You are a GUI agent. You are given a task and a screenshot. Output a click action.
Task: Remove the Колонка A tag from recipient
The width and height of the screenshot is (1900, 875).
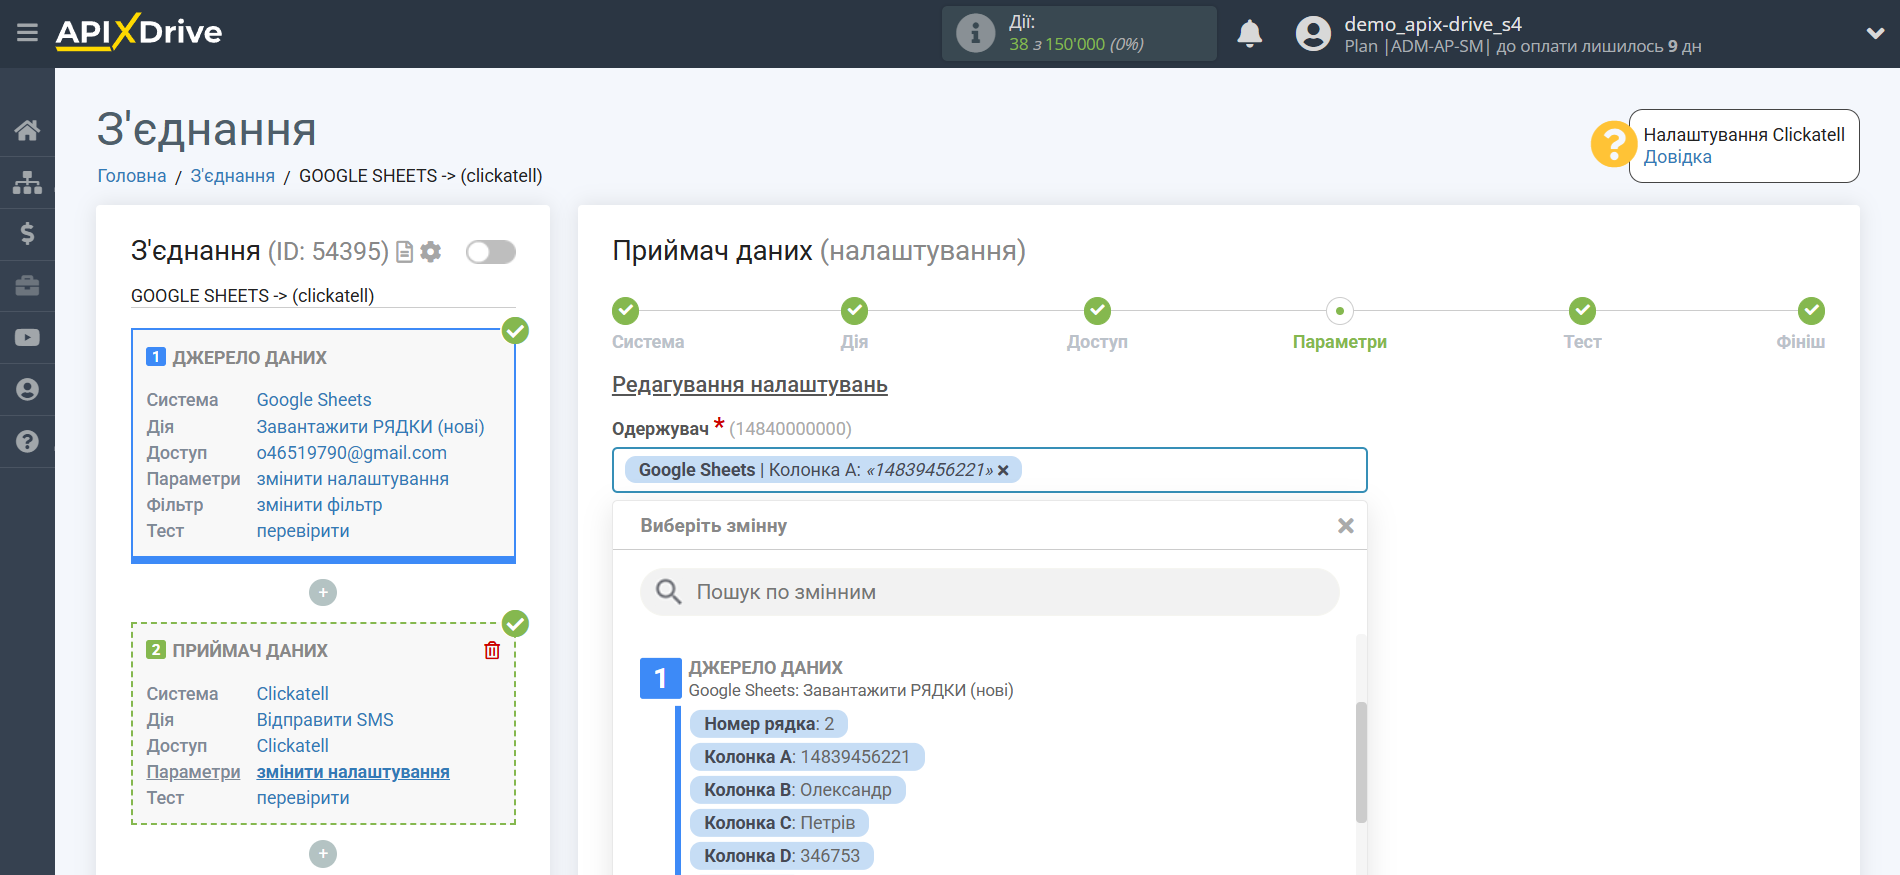point(1003,470)
